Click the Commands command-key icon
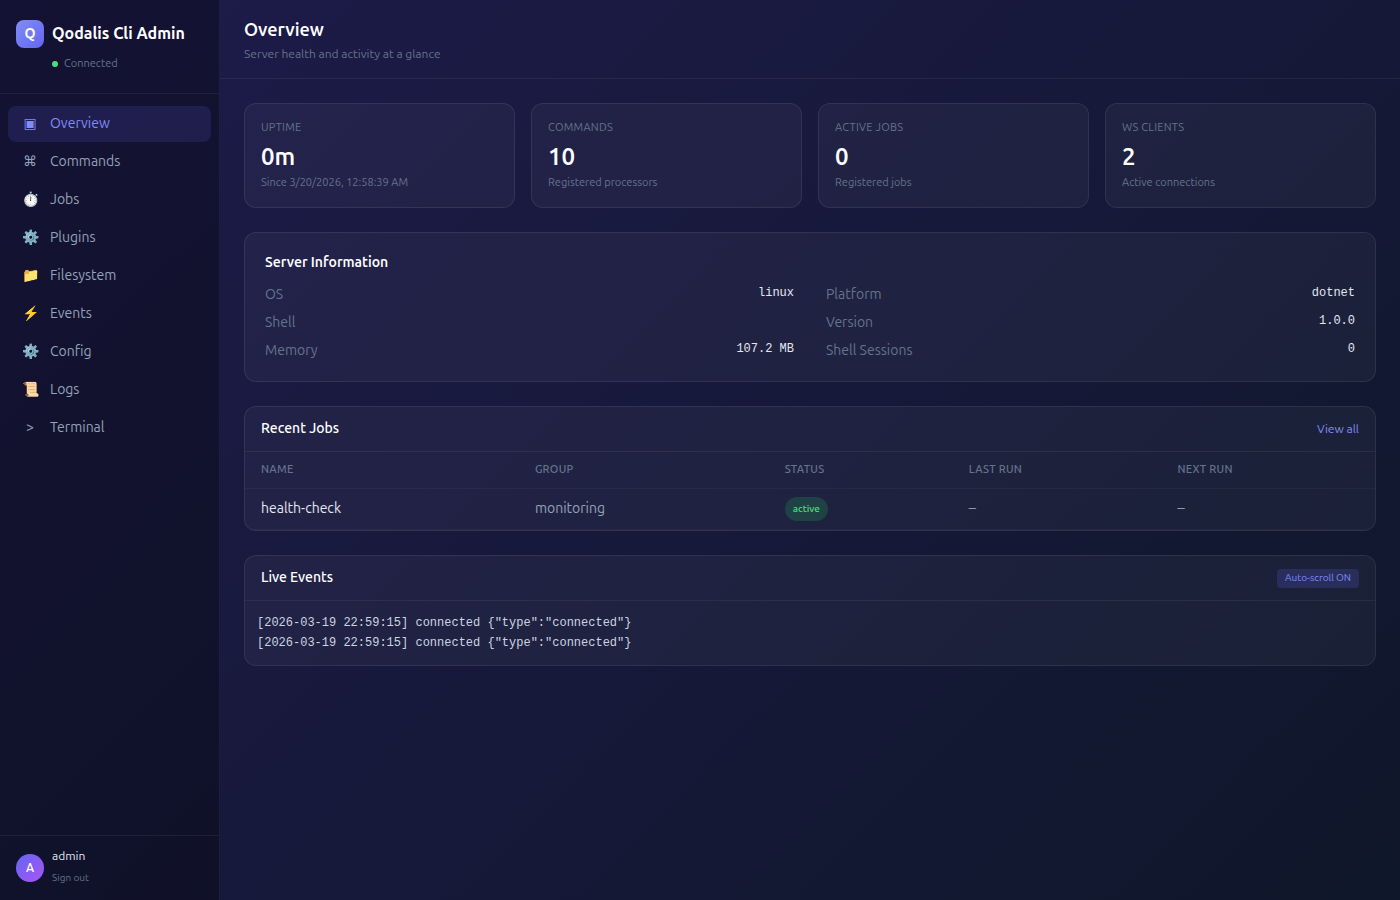This screenshot has width=1400, height=900. pyautogui.click(x=30, y=161)
